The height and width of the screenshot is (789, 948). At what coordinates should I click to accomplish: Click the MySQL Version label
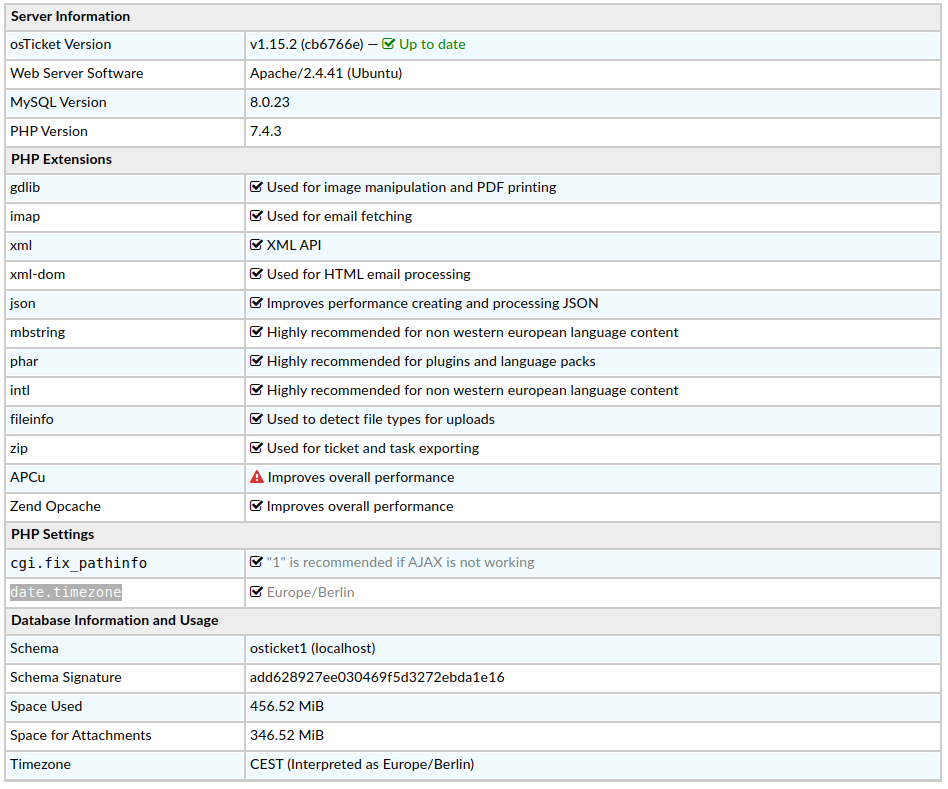[58, 103]
